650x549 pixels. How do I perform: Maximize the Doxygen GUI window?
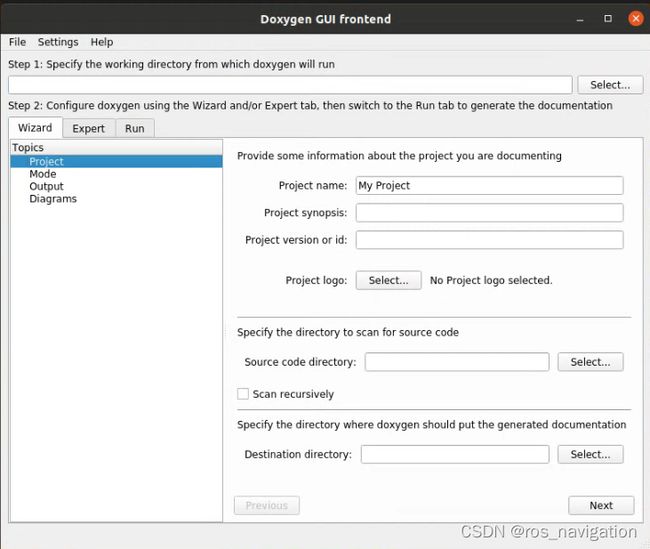(608, 19)
